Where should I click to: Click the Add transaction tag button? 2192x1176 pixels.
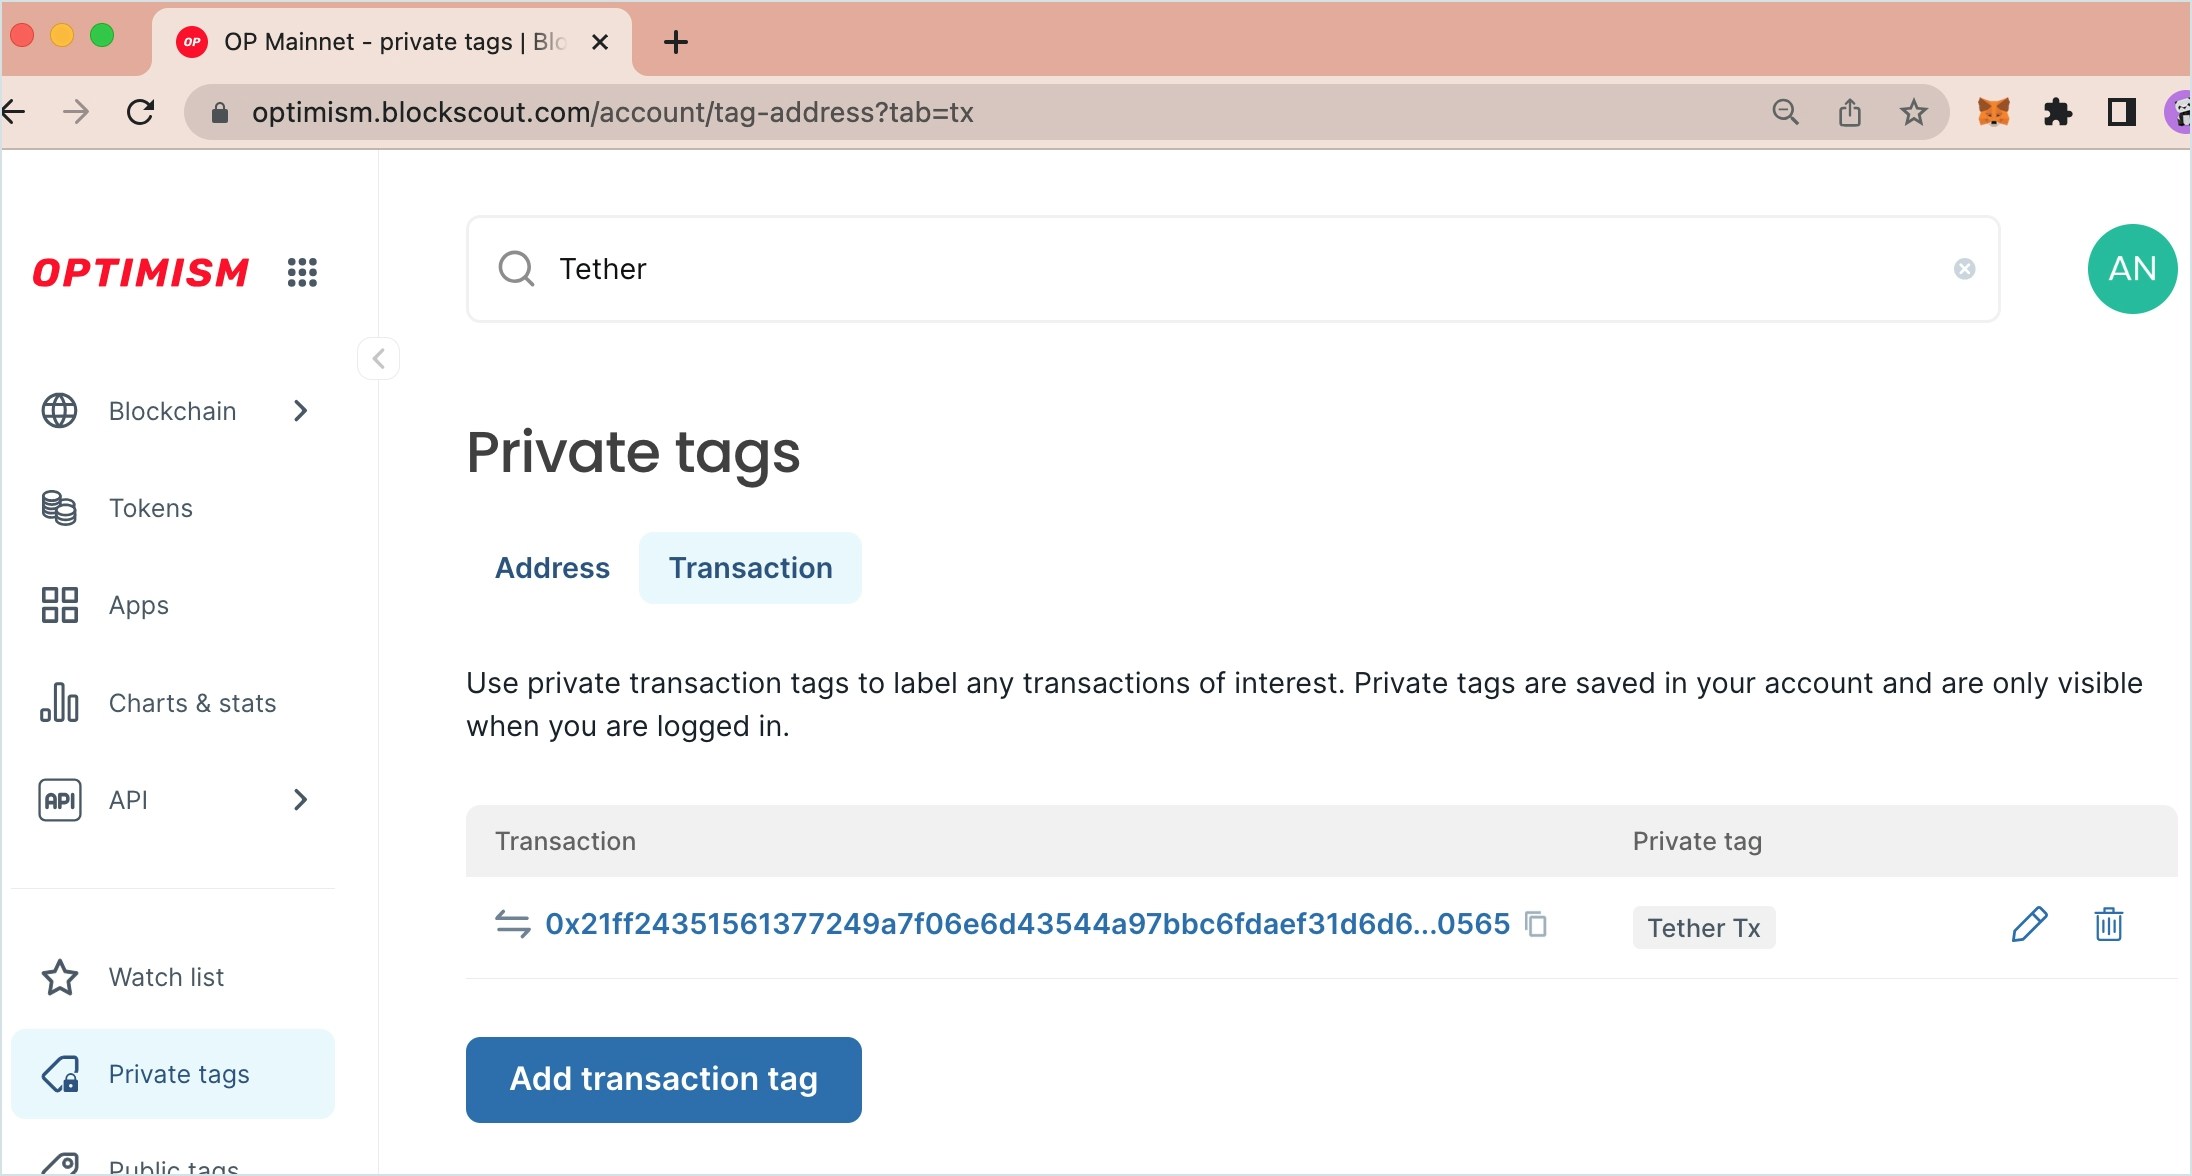[x=664, y=1080]
